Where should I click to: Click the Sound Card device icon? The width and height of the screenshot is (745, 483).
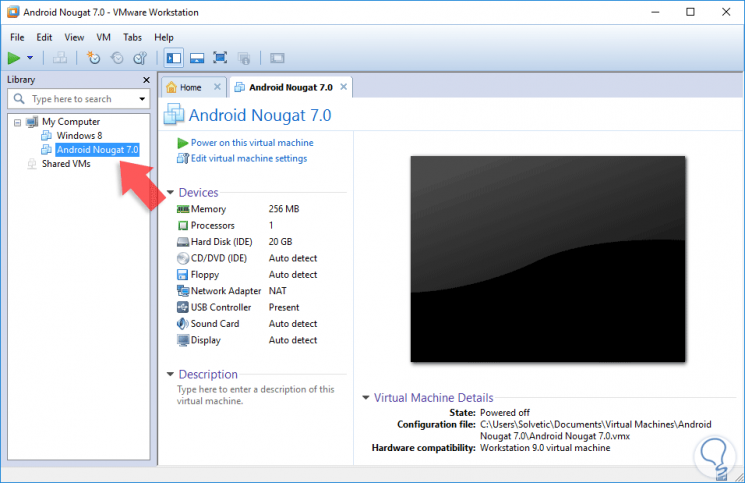tap(182, 324)
